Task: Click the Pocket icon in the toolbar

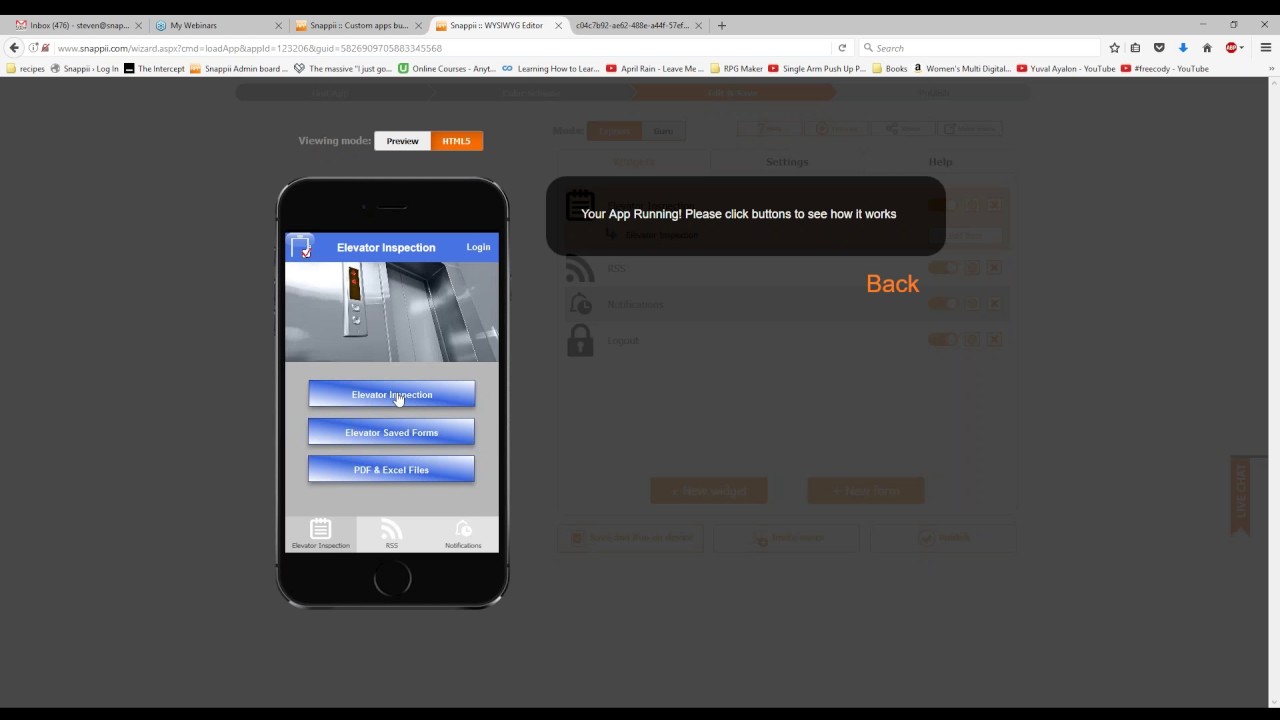Action: pos(1159,48)
